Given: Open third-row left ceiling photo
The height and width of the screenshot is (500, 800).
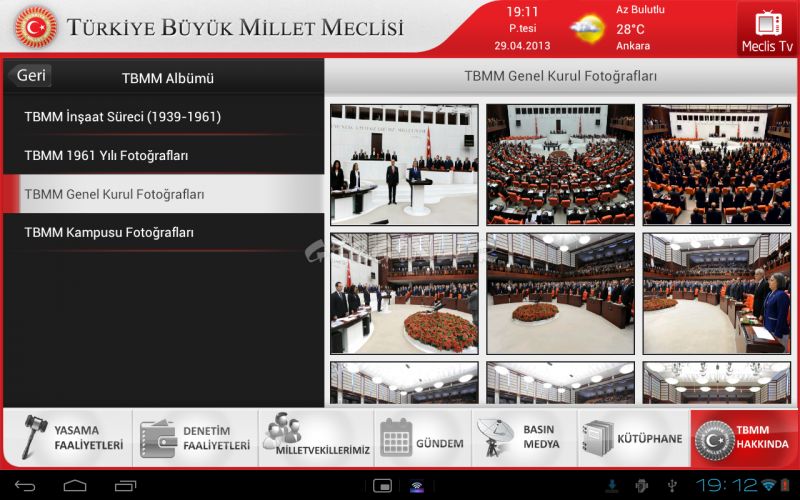Looking at the screenshot, I should 404,383.
